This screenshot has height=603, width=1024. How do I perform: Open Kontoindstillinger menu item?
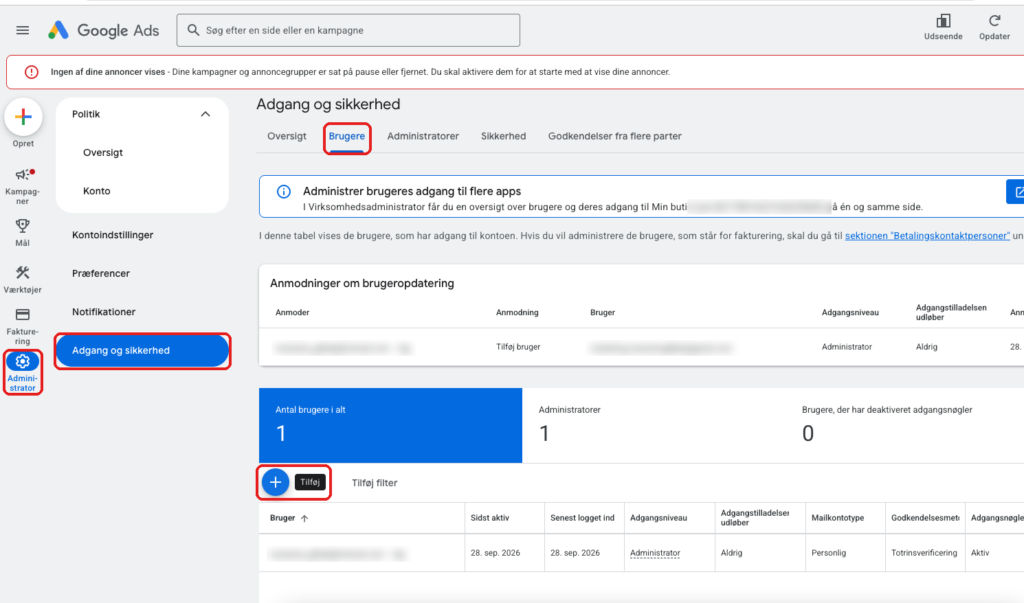tap(112, 235)
